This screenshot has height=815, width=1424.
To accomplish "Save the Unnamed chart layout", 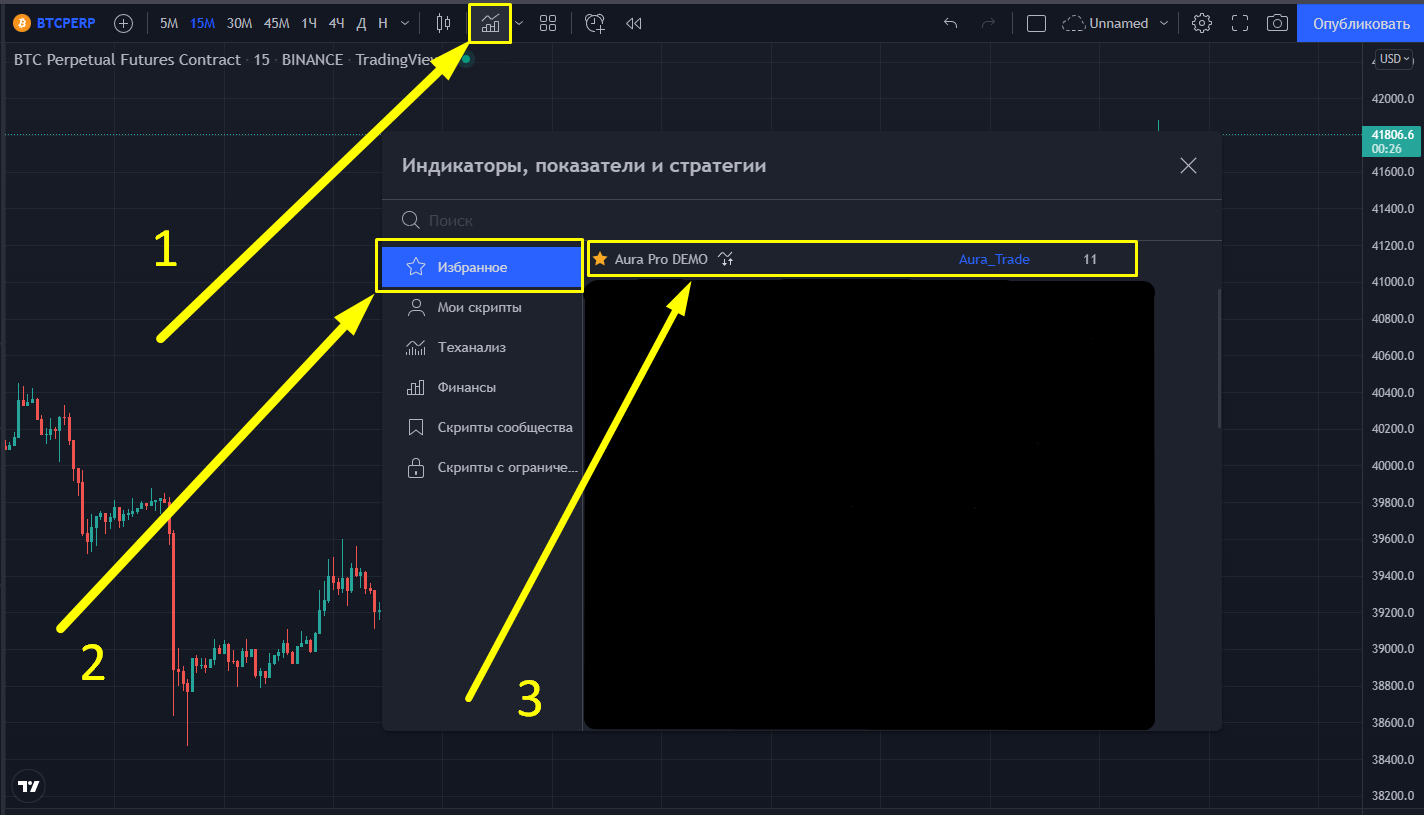I will tap(1105, 23).
